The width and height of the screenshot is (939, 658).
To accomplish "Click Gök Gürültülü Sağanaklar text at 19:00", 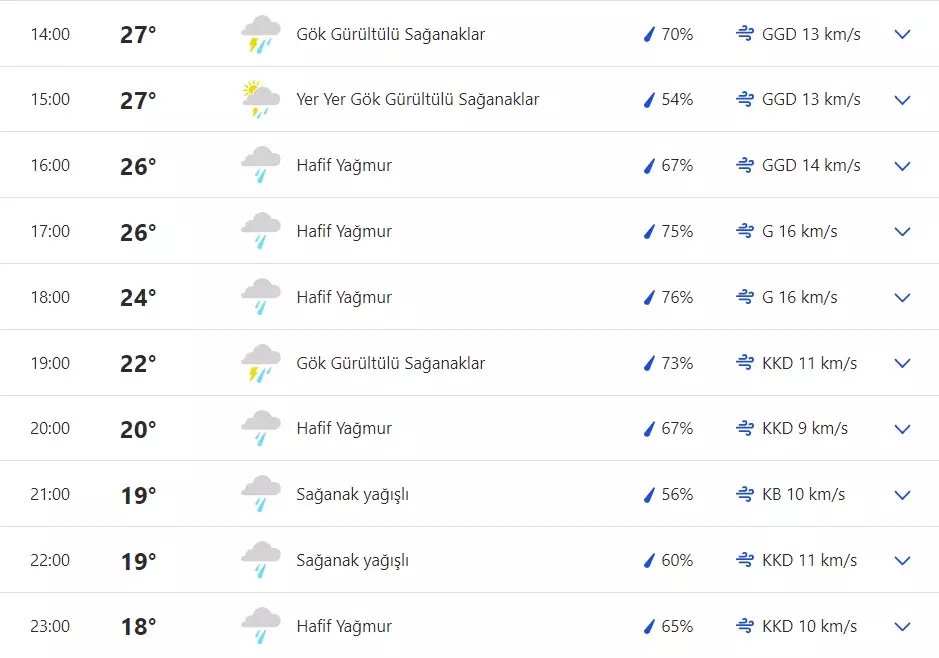I will point(390,362).
